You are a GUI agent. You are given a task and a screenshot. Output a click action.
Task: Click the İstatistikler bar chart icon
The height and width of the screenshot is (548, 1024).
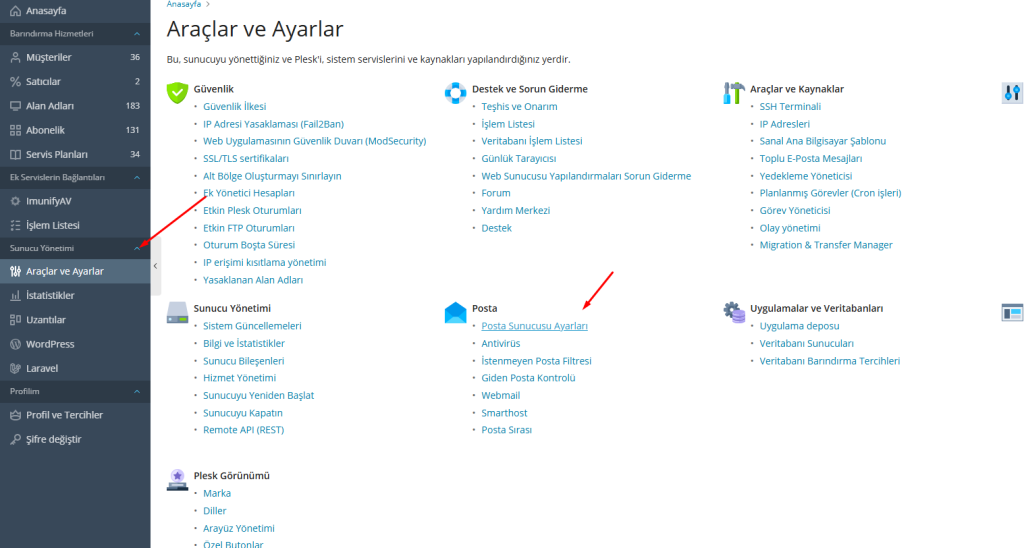[15, 295]
